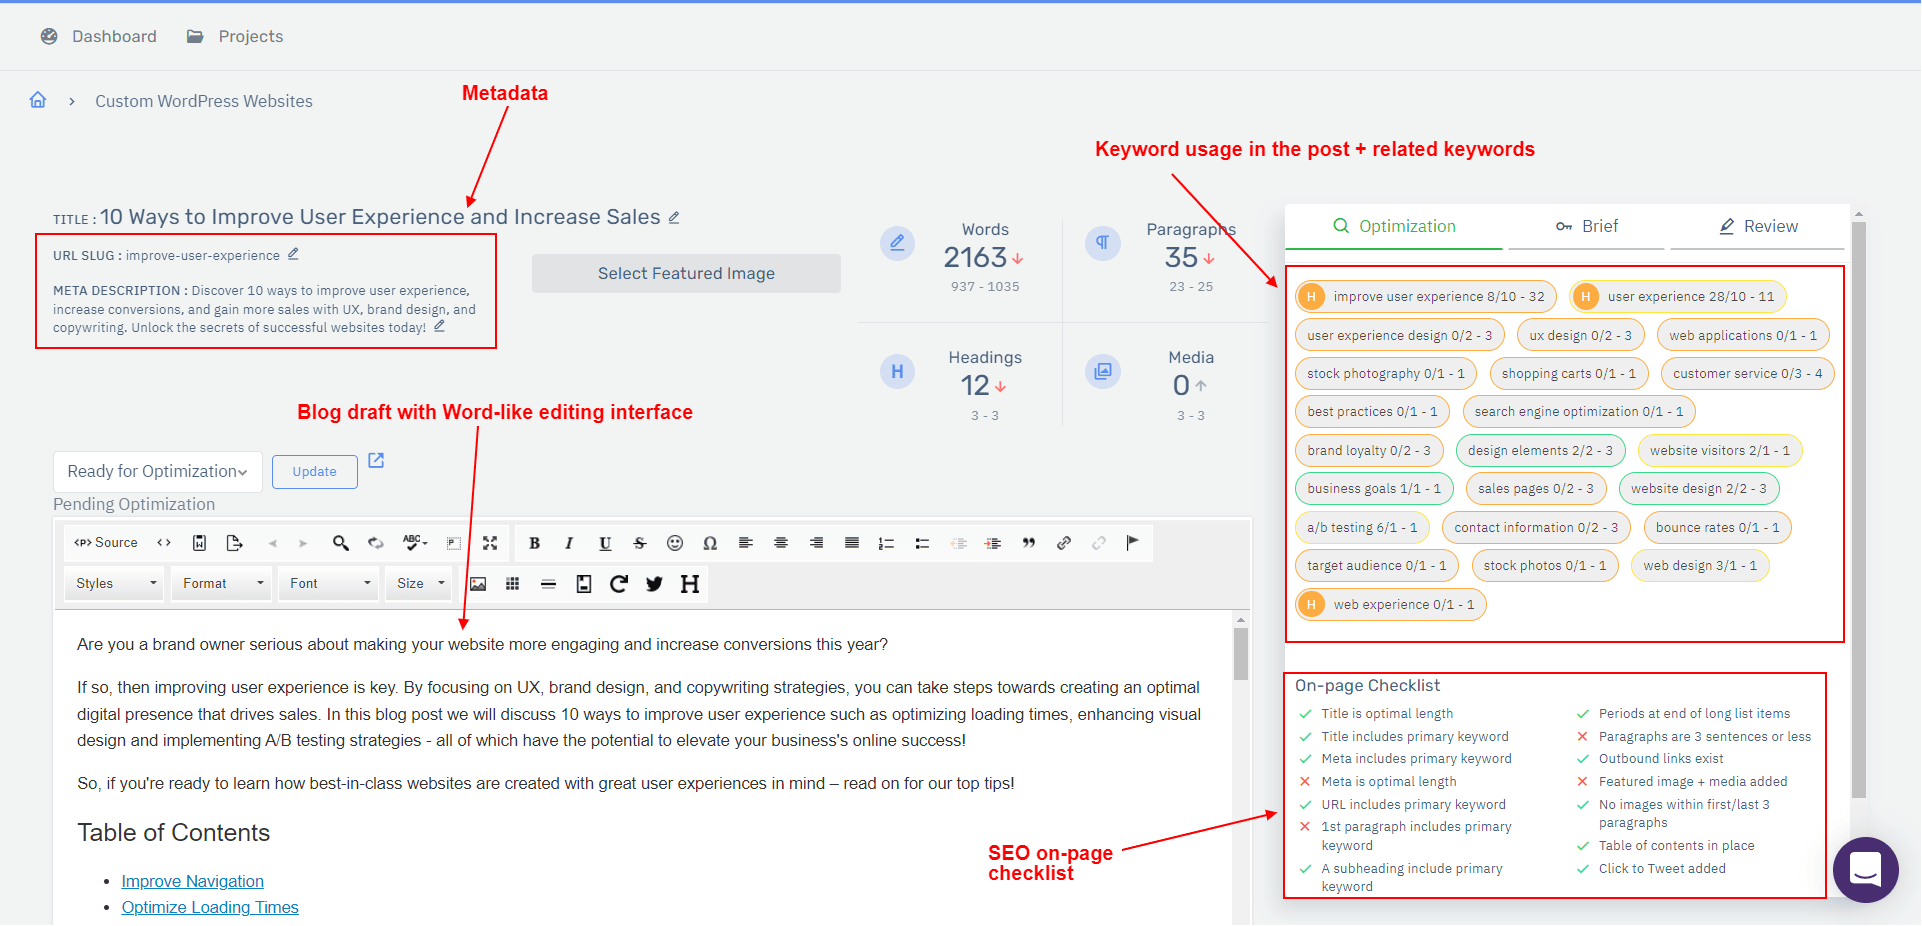Open the Styles dropdown
The width and height of the screenshot is (1922, 926).
tap(116, 584)
